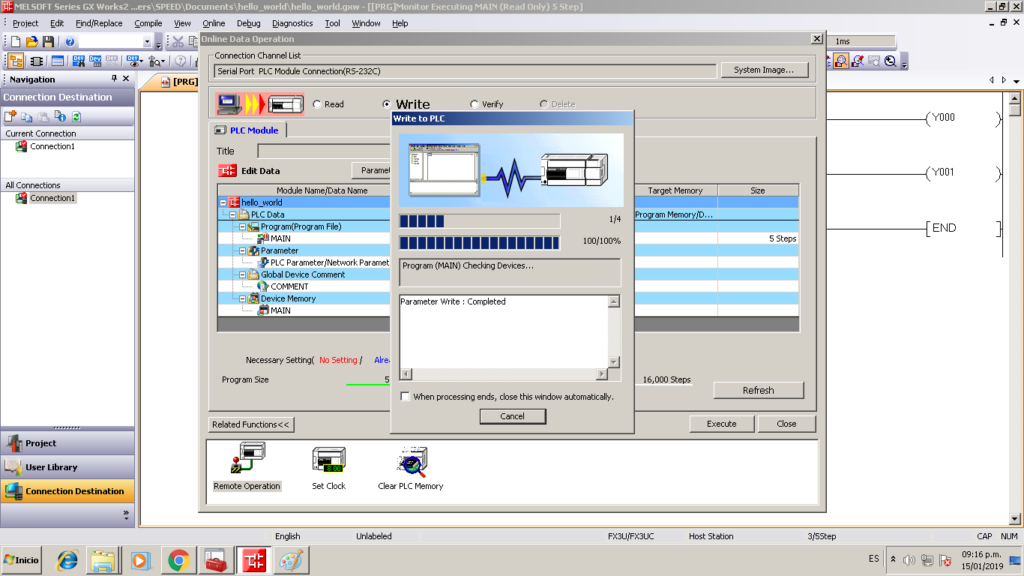1024x576 pixels.
Task: Click the monitor-mode magnifier toolbar icon
Action: 841,61
